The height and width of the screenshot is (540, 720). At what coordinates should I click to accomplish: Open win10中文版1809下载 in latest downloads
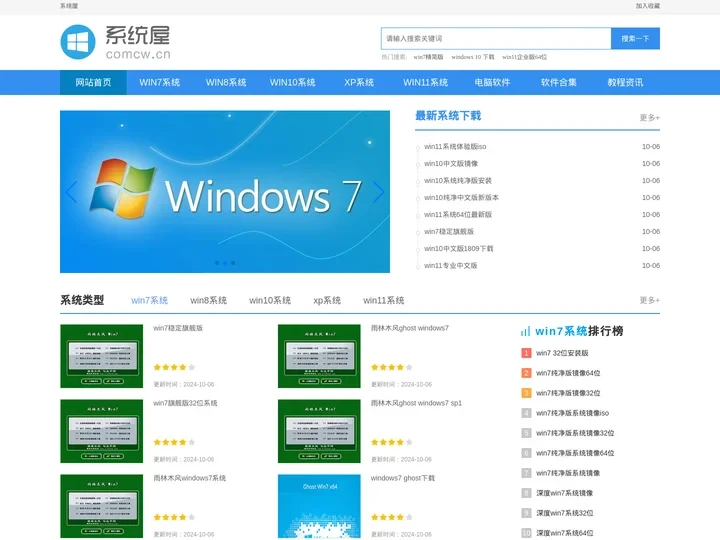[x=458, y=248]
